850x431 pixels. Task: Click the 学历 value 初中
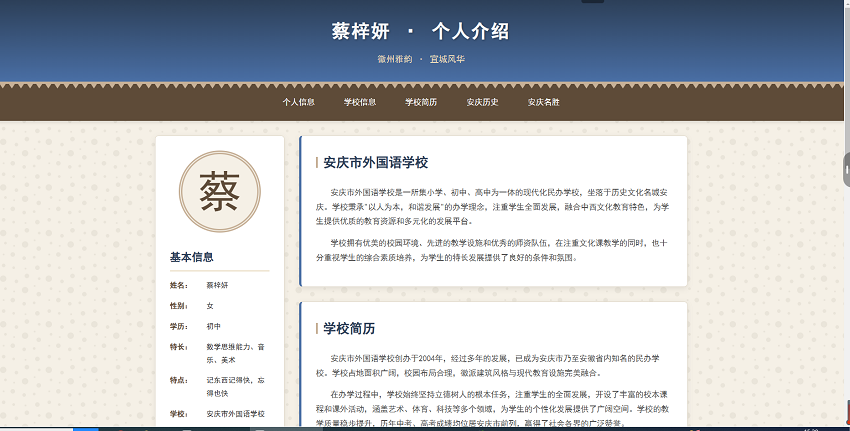[214, 326]
